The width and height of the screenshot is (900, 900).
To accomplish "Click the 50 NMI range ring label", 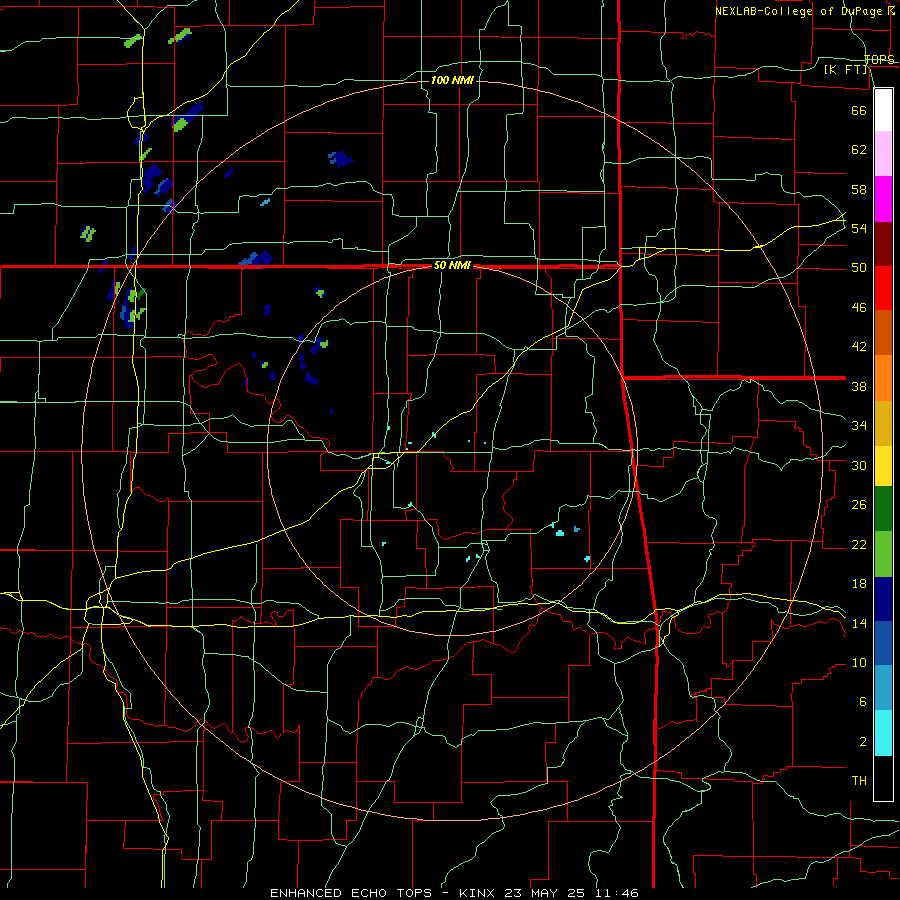I will tap(452, 265).
